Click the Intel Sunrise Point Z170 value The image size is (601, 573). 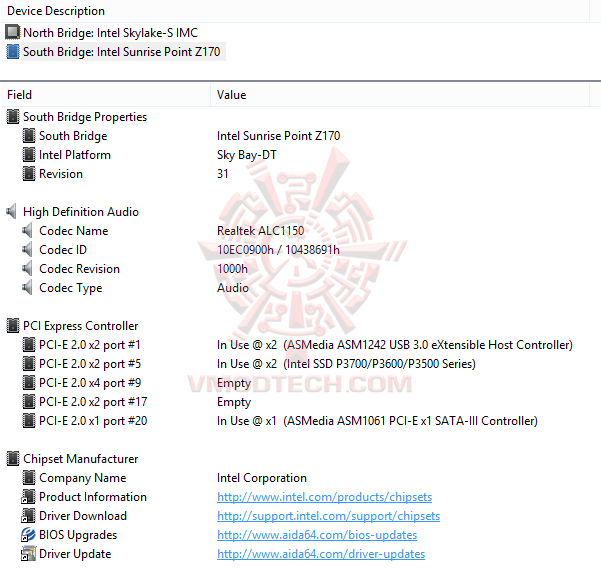click(x=279, y=136)
